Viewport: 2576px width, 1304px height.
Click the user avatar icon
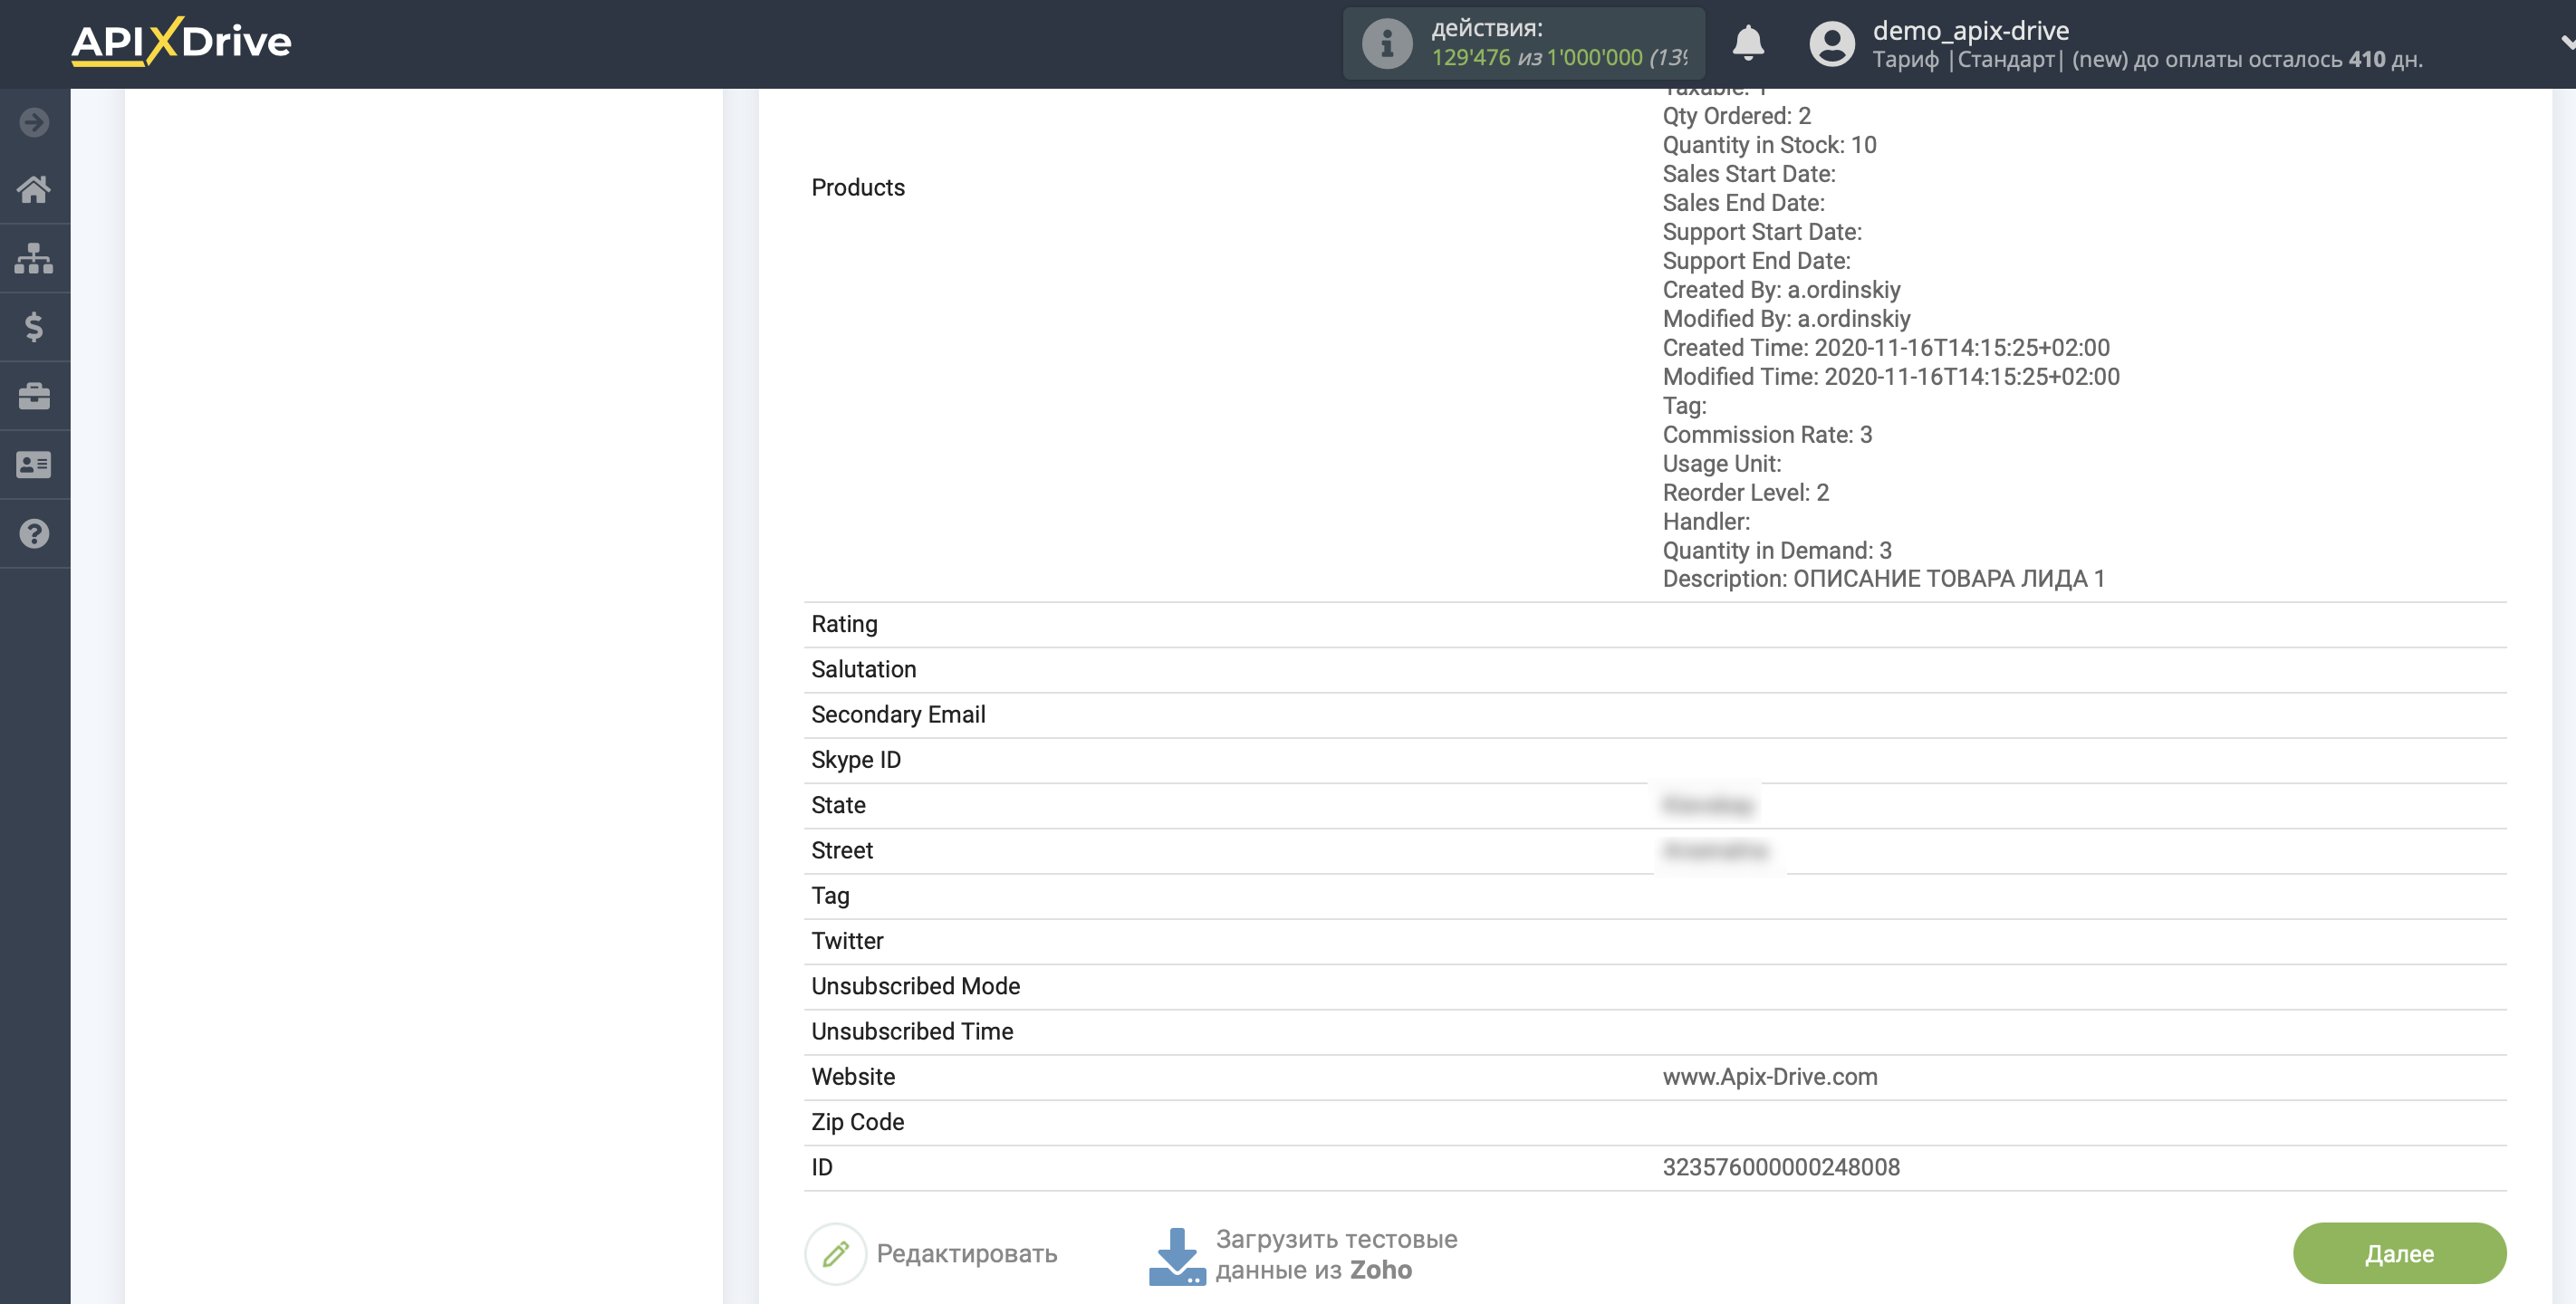pos(1831,43)
